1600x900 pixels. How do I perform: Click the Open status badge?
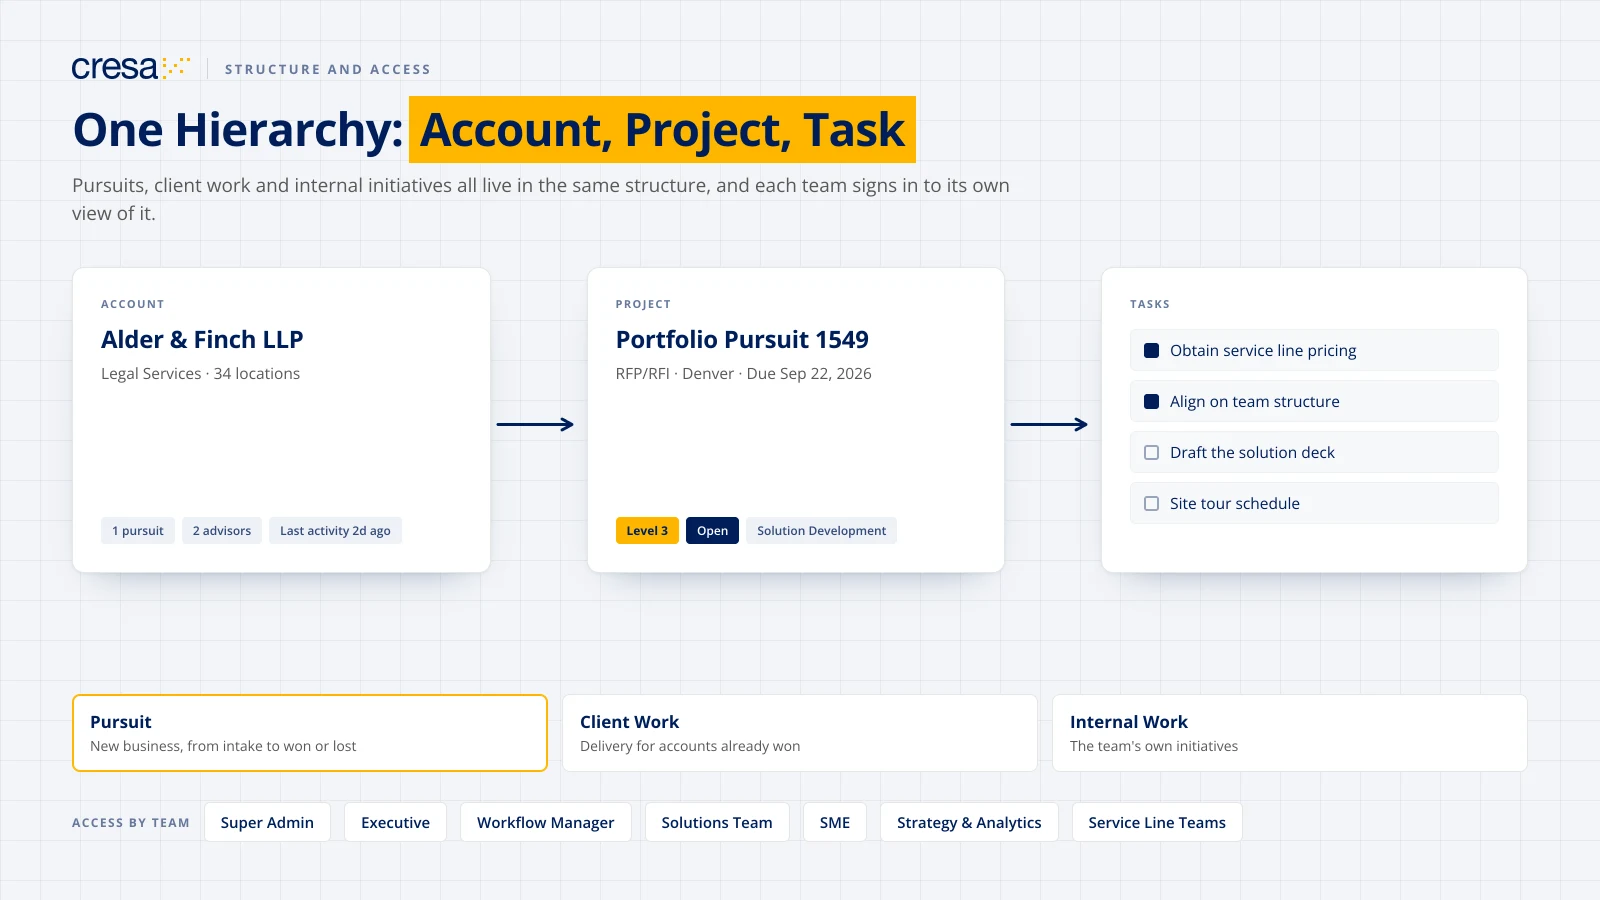tap(712, 531)
